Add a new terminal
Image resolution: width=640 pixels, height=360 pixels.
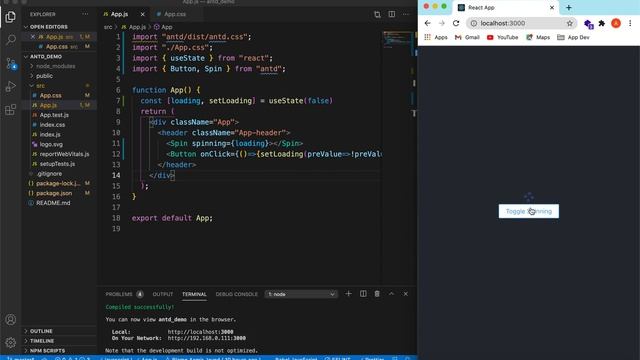[x=348, y=294]
